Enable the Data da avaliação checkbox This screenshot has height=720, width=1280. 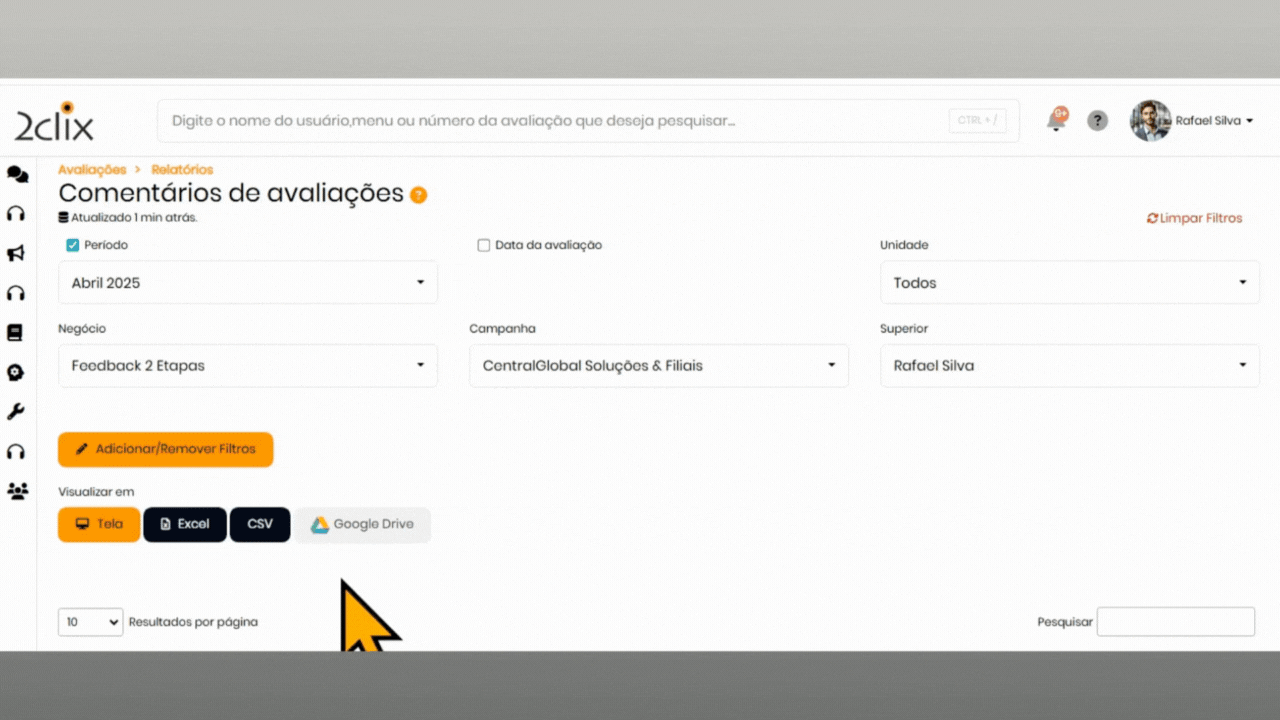tap(484, 245)
